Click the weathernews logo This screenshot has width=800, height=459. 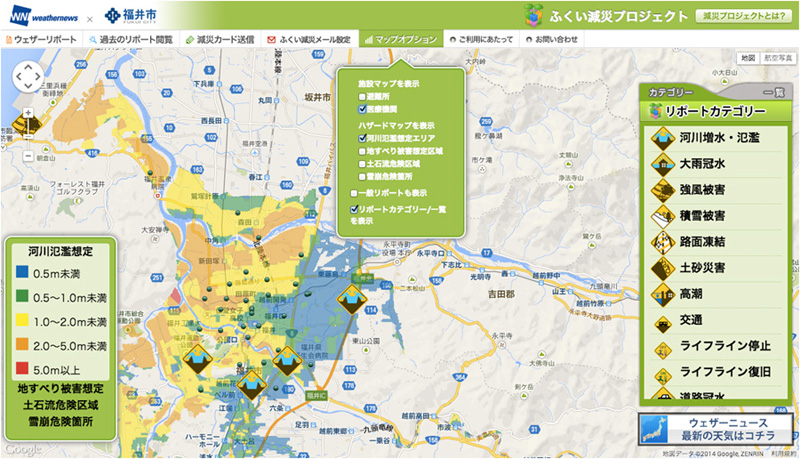(x=44, y=17)
